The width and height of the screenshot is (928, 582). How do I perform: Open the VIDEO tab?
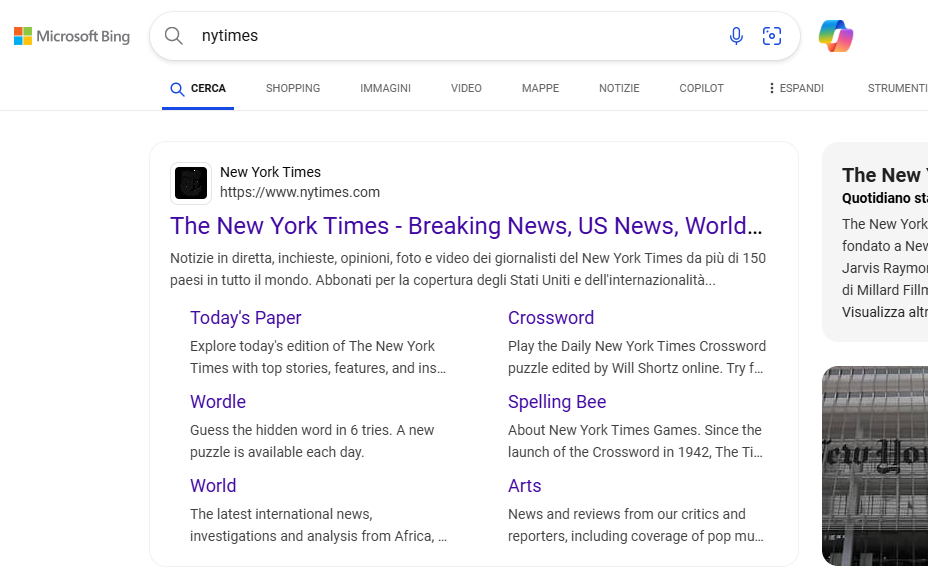click(466, 88)
